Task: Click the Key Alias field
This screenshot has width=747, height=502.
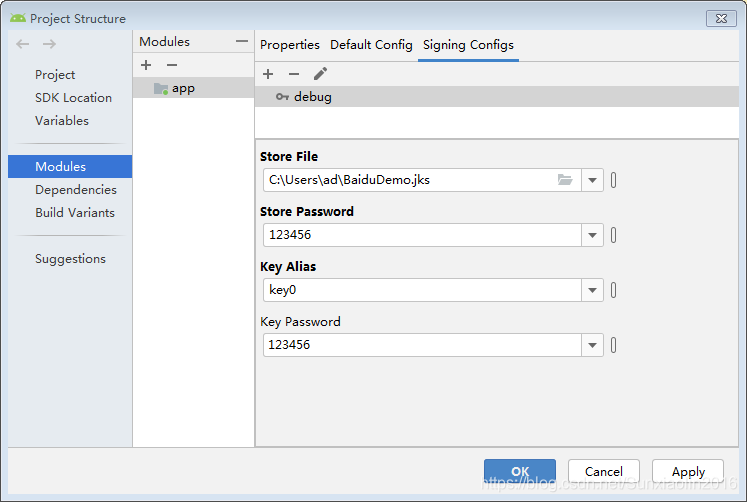Action: tap(422, 290)
